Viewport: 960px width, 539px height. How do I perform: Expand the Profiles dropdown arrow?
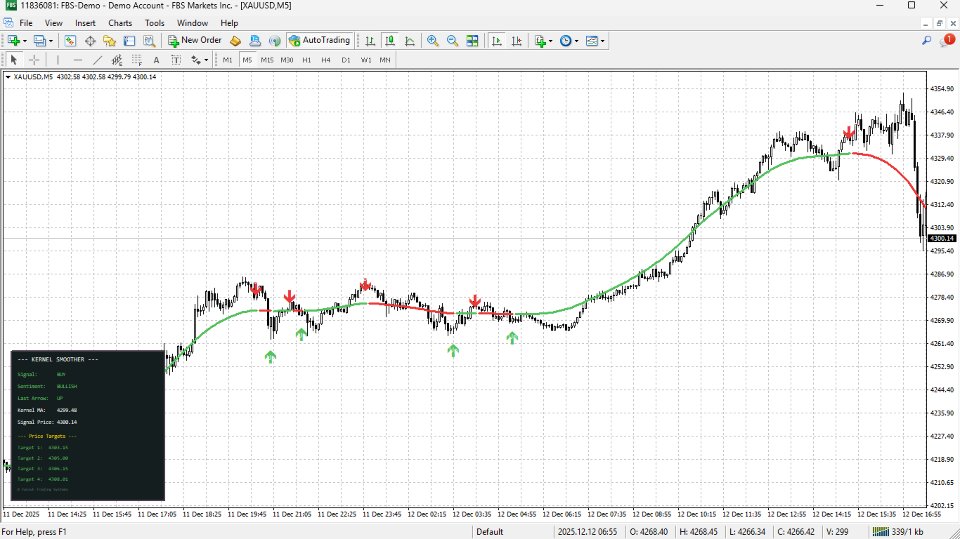click(51, 41)
